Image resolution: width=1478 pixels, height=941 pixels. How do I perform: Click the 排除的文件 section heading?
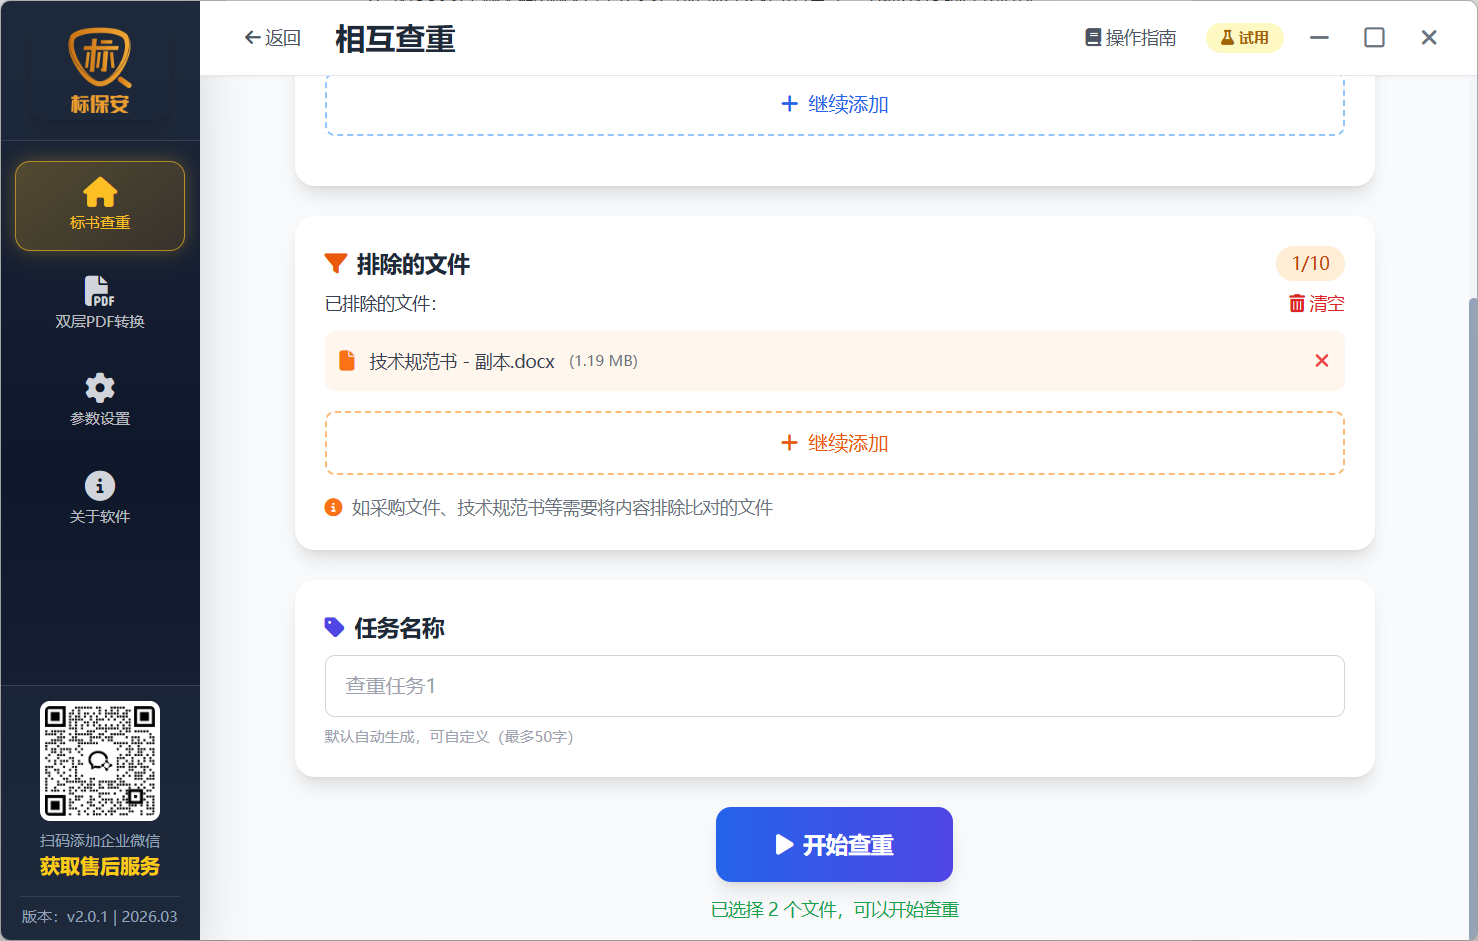[413, 264]
